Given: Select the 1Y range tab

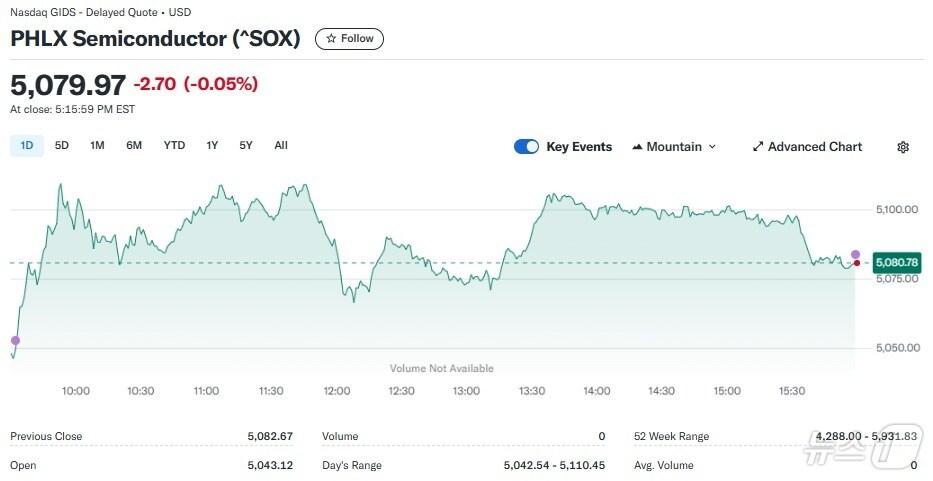Looking at the screenshot, I should pyautogui.click(x=212, y=146).
